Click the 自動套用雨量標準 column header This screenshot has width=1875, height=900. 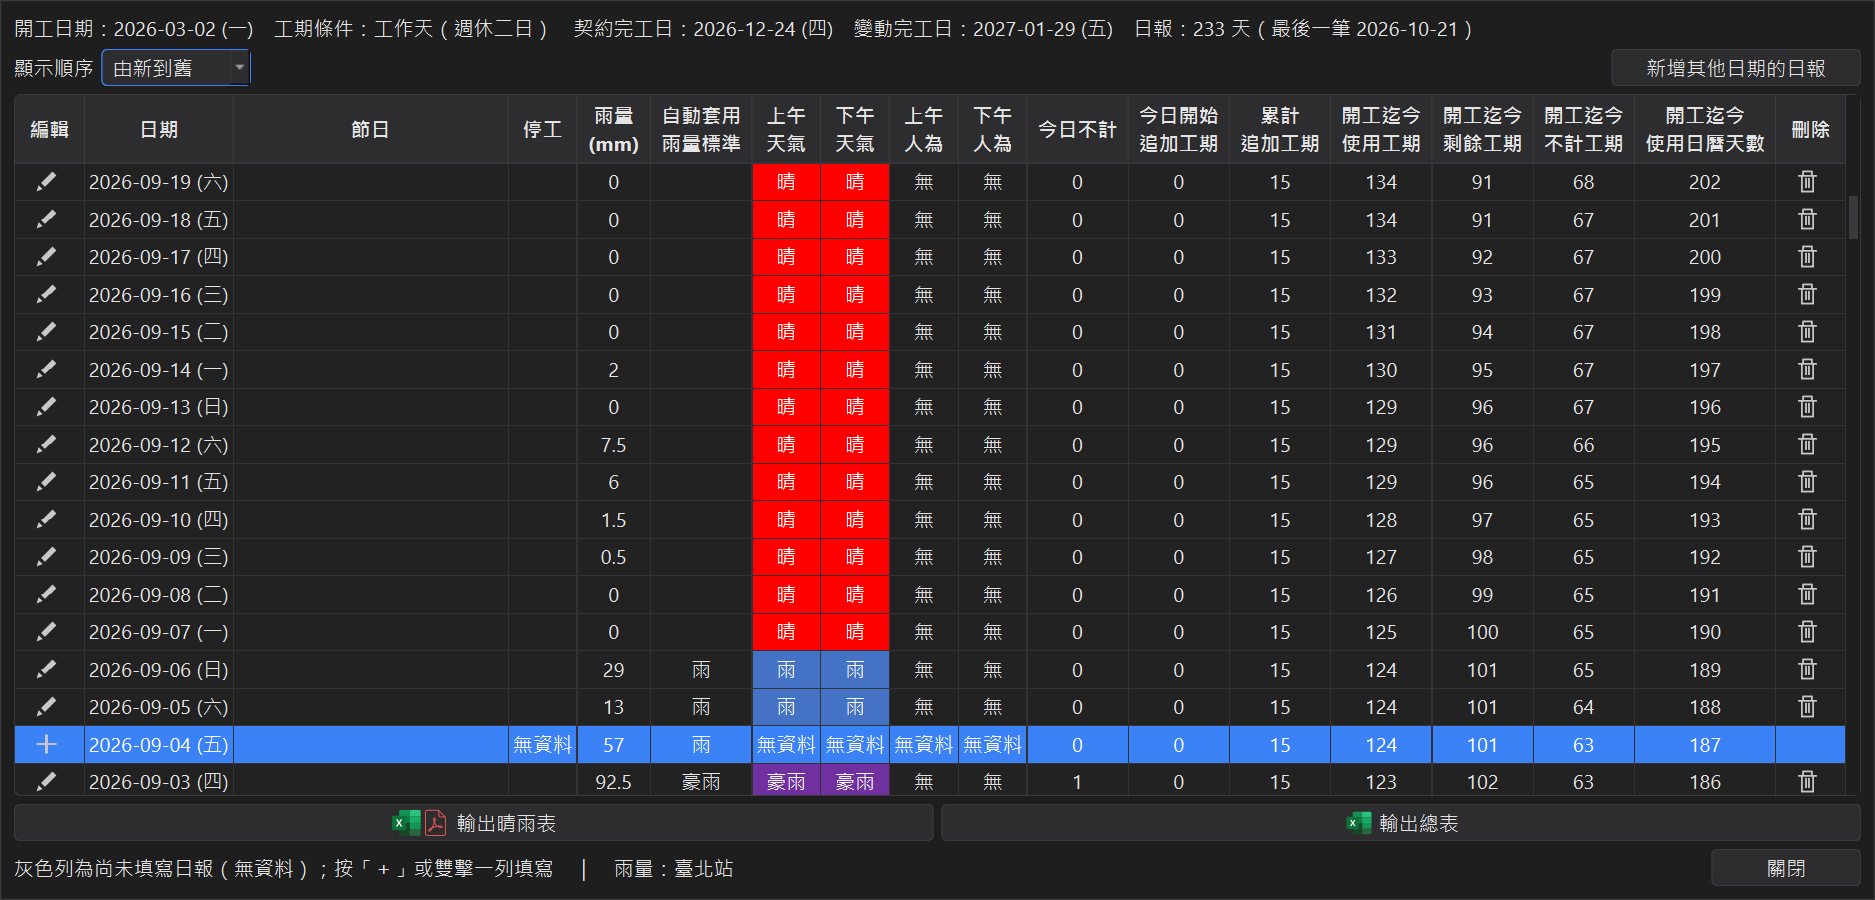pyautogui.click(x=701, y=130)
